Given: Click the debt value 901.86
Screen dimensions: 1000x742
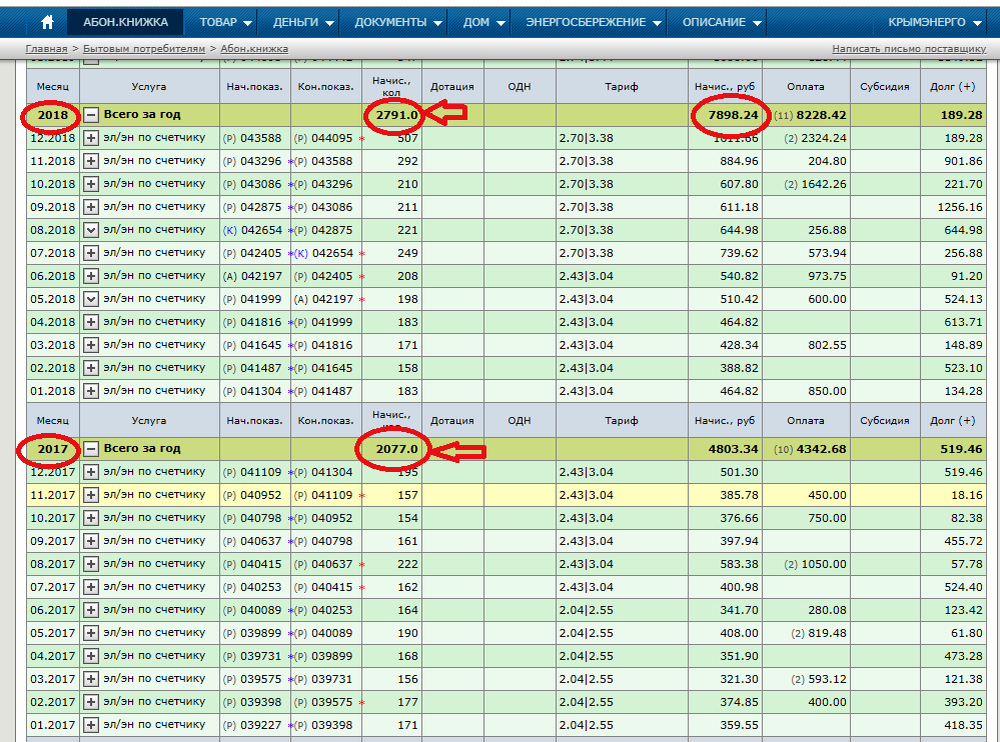Looking at the screenshot, I should [x=963, y=161].
